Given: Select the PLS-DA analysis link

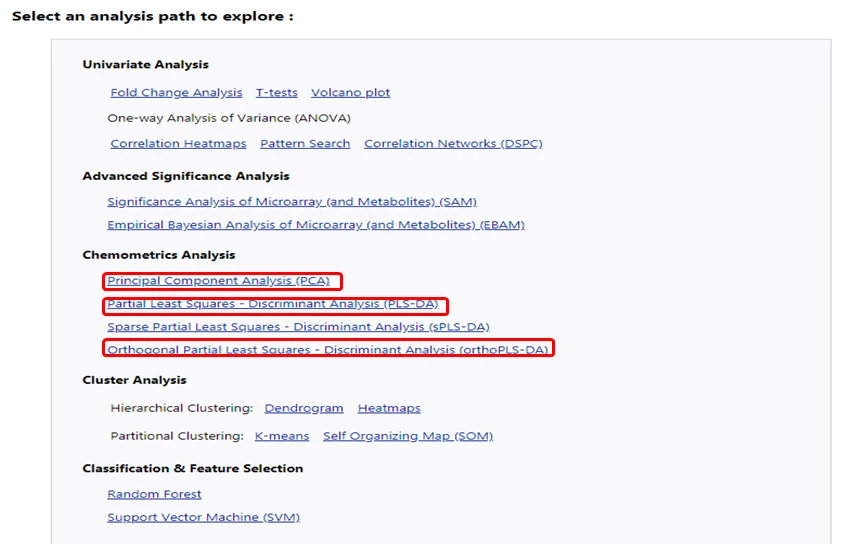Looking at the screenshot, I should 272,304.
